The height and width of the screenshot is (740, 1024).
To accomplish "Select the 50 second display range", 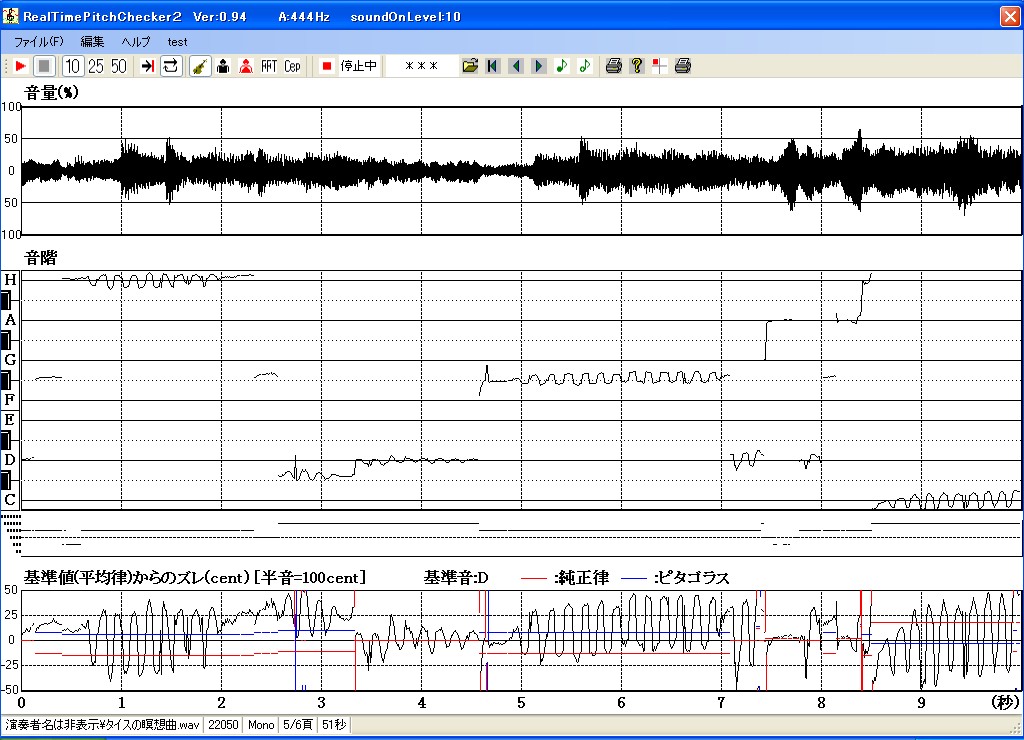I will tap(119, 66).
